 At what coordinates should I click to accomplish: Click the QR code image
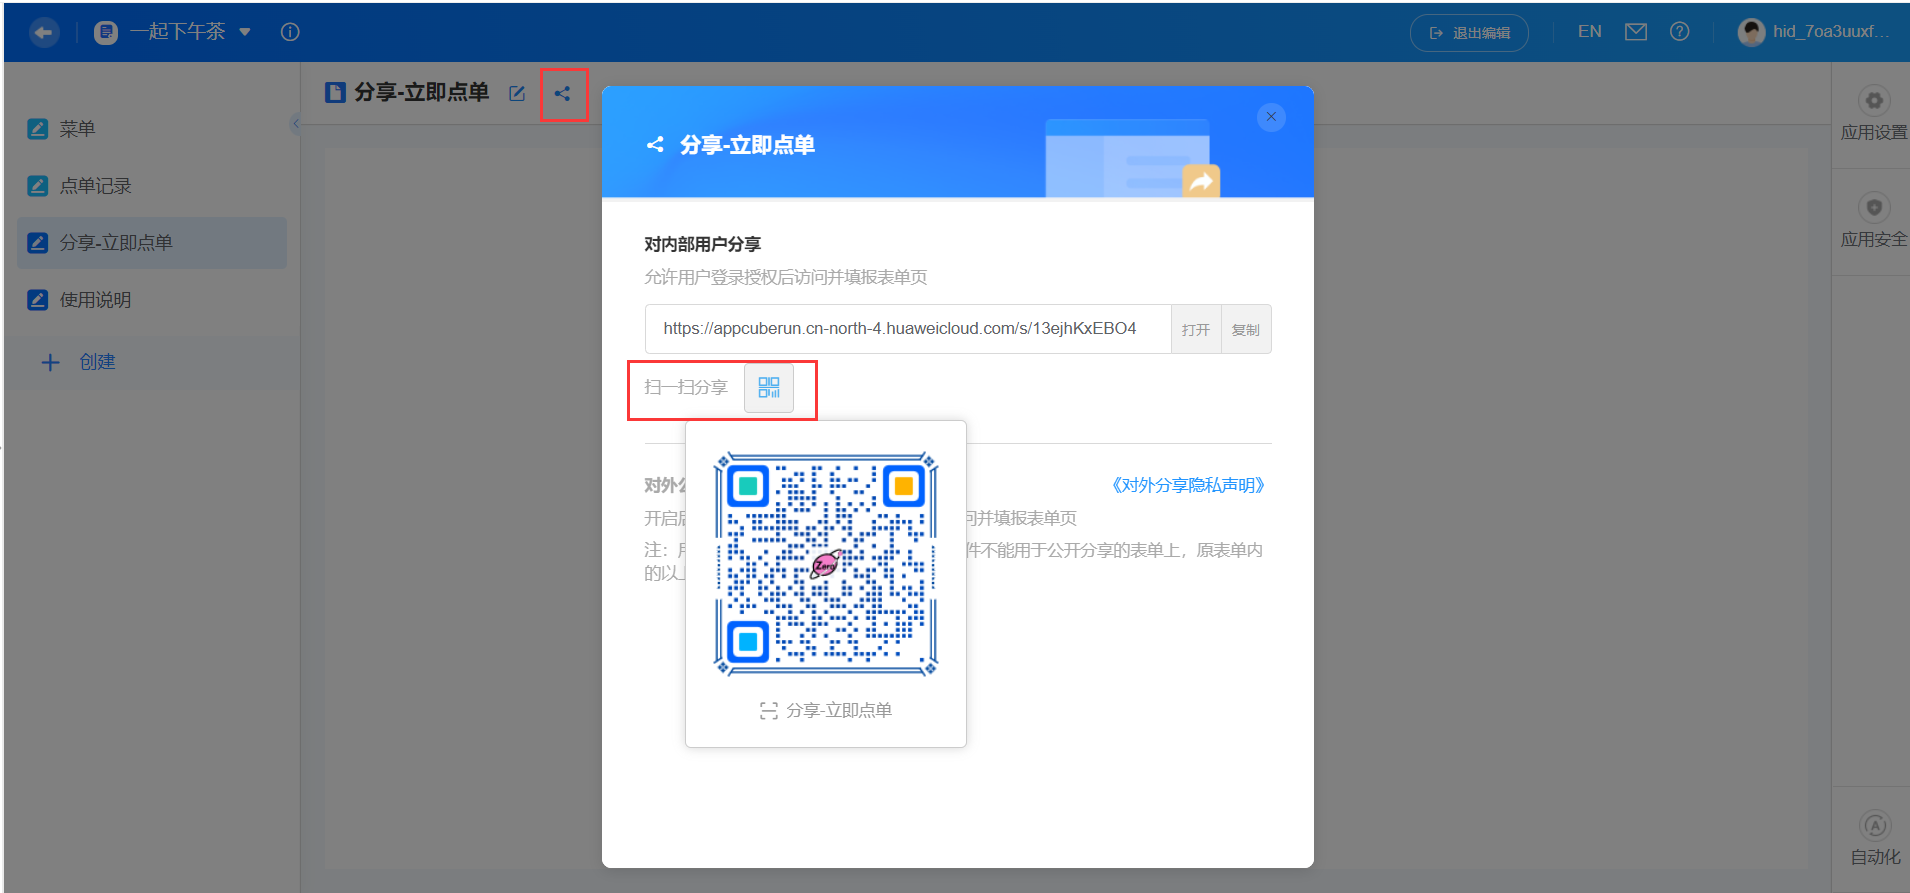coord(826,564)
